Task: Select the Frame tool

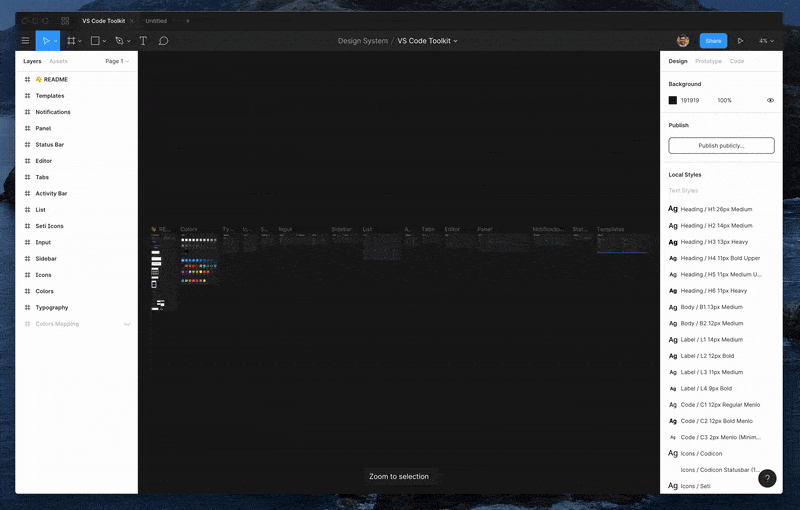Action: coord(71,41)
